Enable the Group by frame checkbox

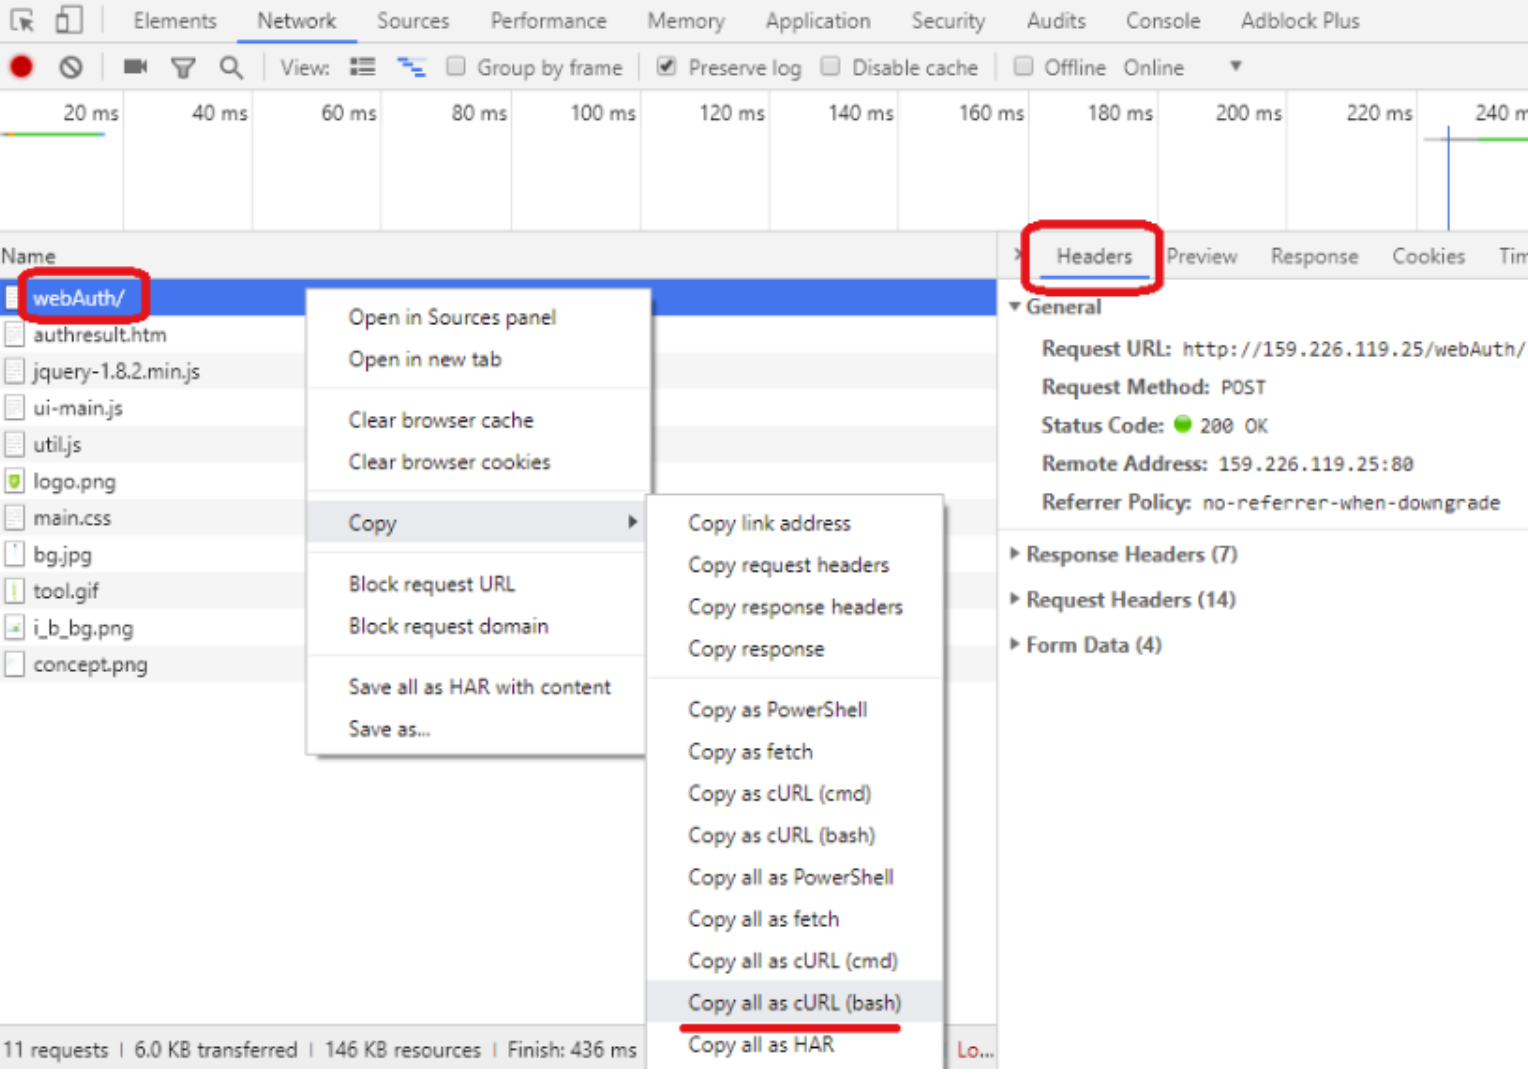click(x=456, y=67)
